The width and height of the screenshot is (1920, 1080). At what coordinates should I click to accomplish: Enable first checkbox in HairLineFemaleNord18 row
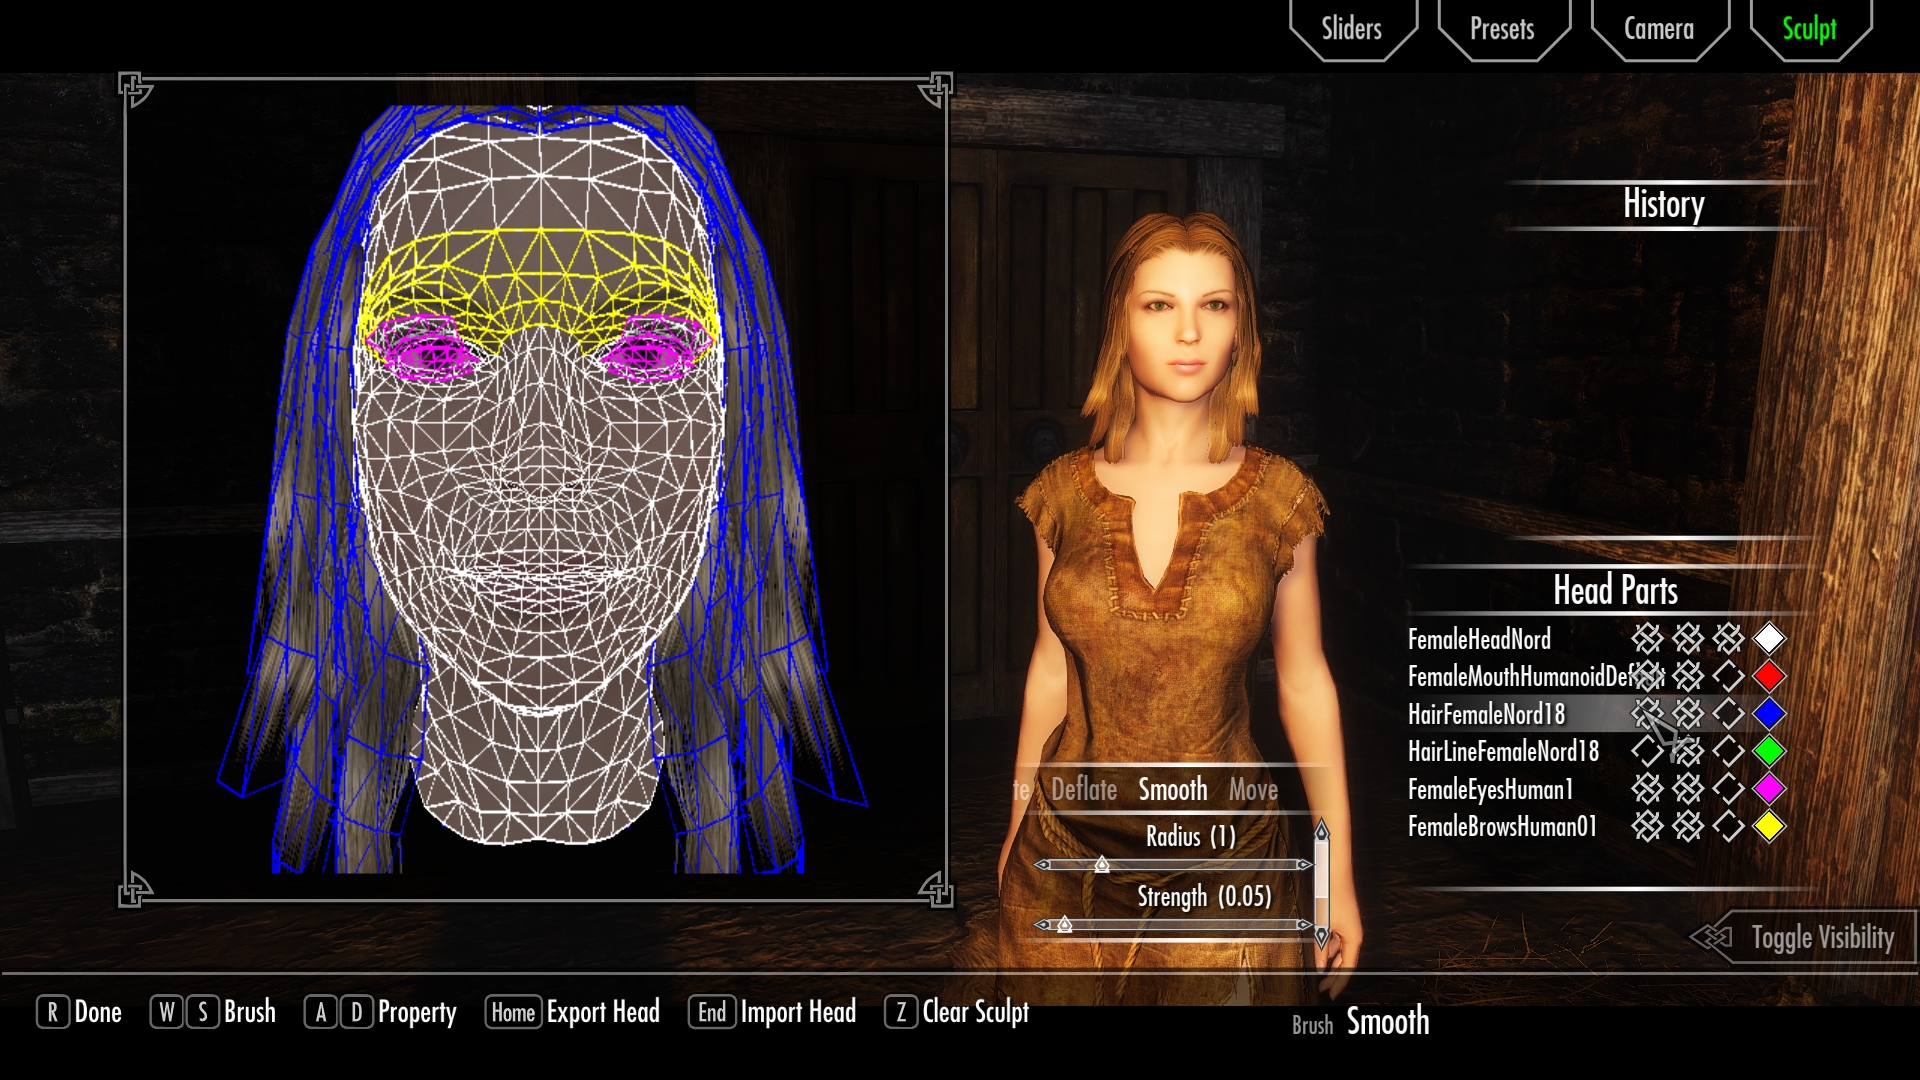[x=1647, y=751]
